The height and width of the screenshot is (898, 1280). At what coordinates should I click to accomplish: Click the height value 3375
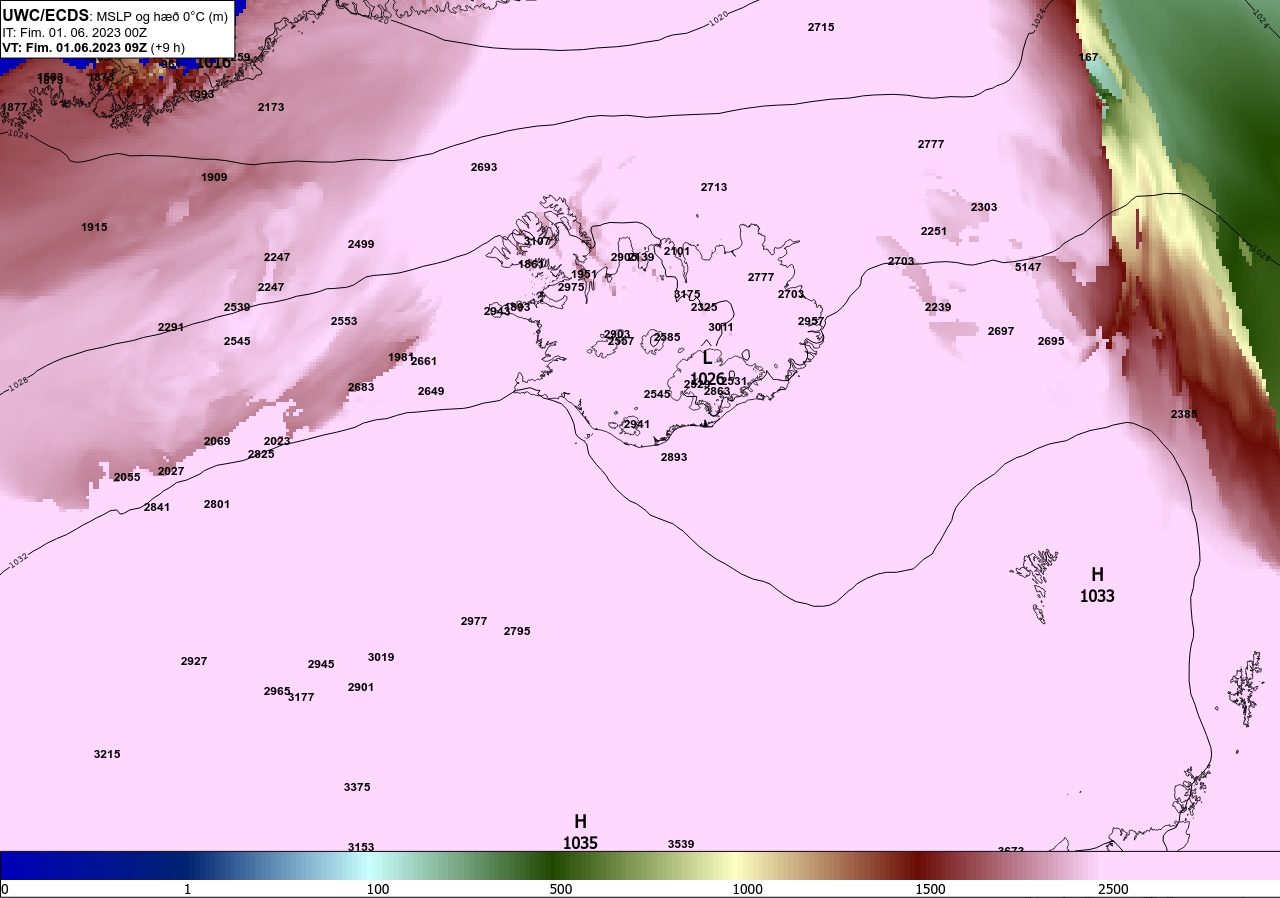point(357,787)
